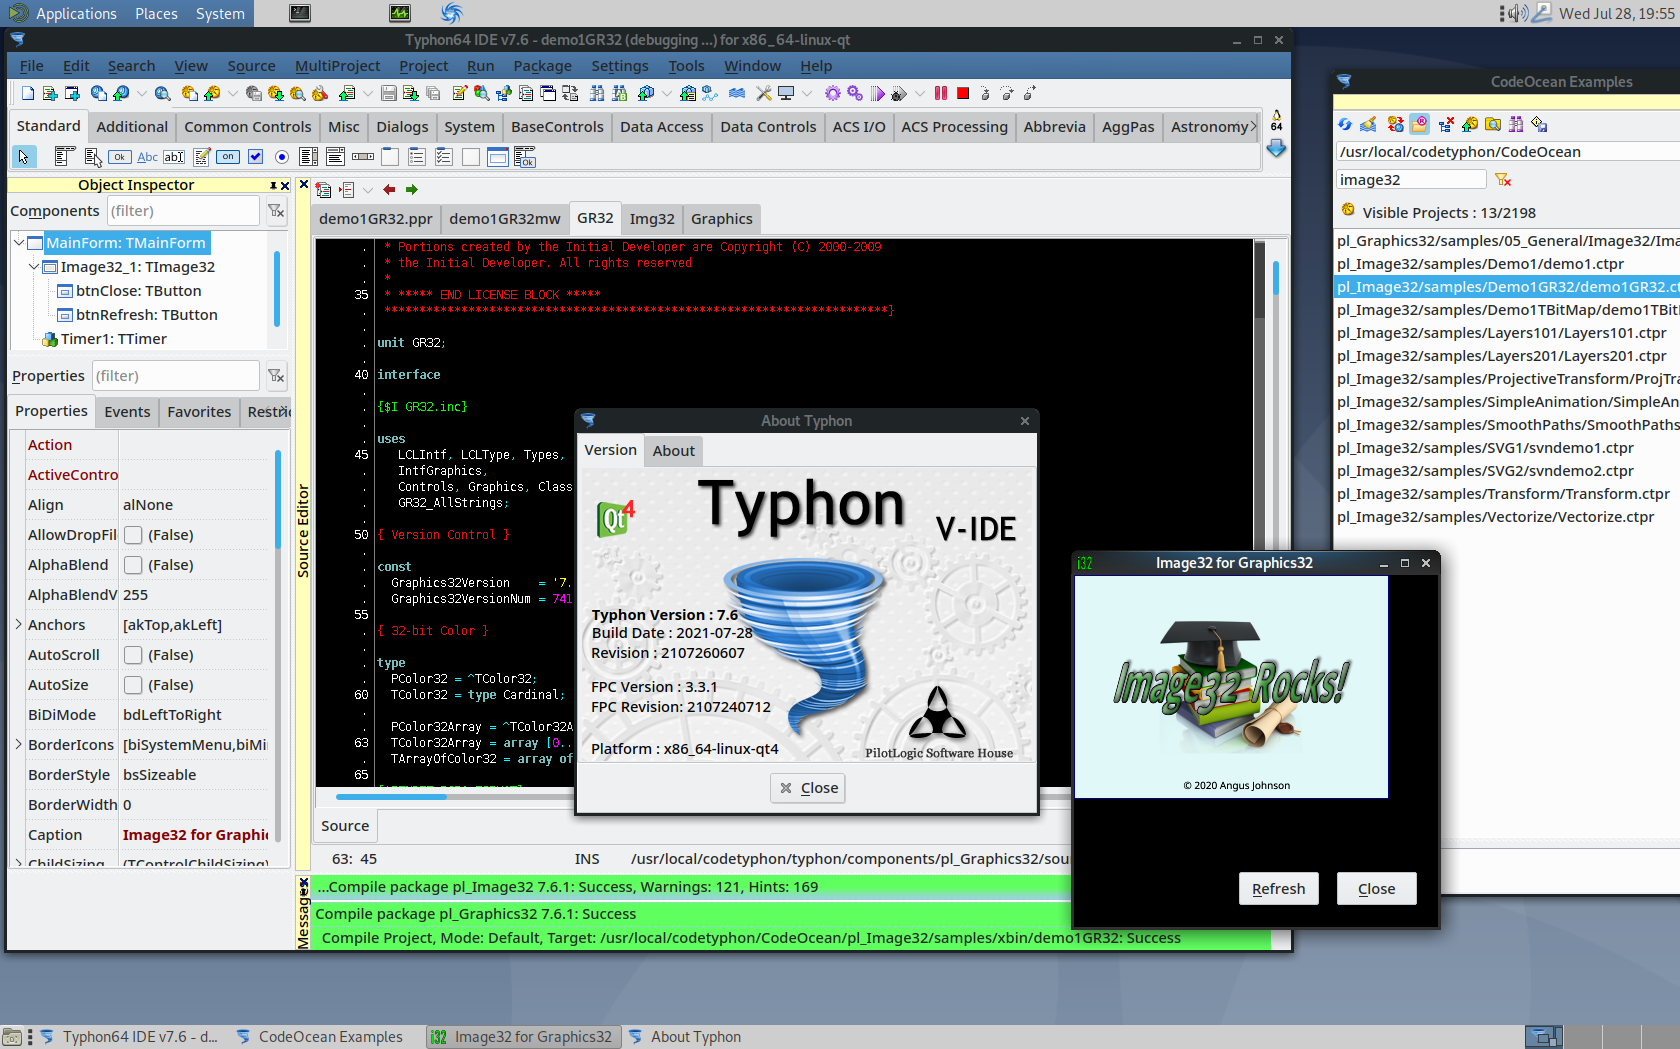Clear the image32 filter with funnel icon

point(1503,180)
